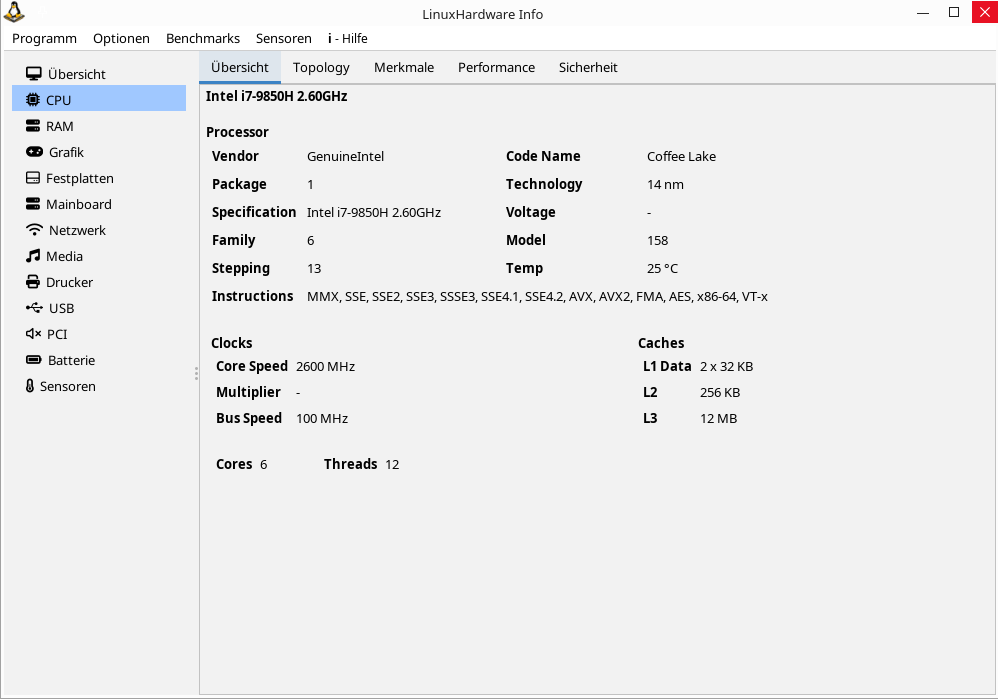Click the Drucker printer icon

point(32,282)
